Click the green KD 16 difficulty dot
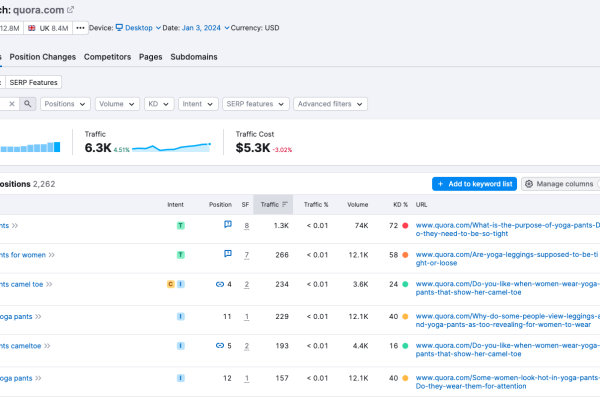Screen dimensions: 600x400 point(405,346)
